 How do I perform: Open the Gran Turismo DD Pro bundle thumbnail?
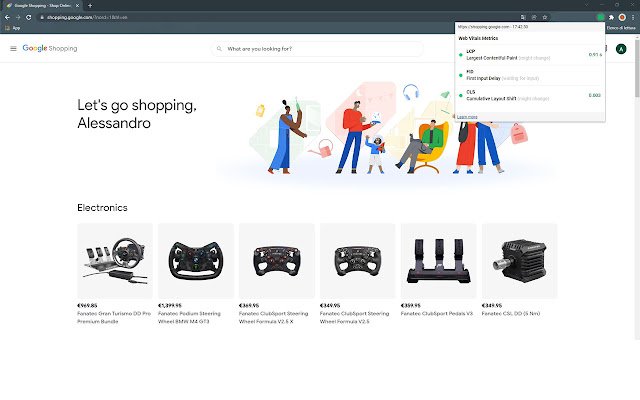115,261
